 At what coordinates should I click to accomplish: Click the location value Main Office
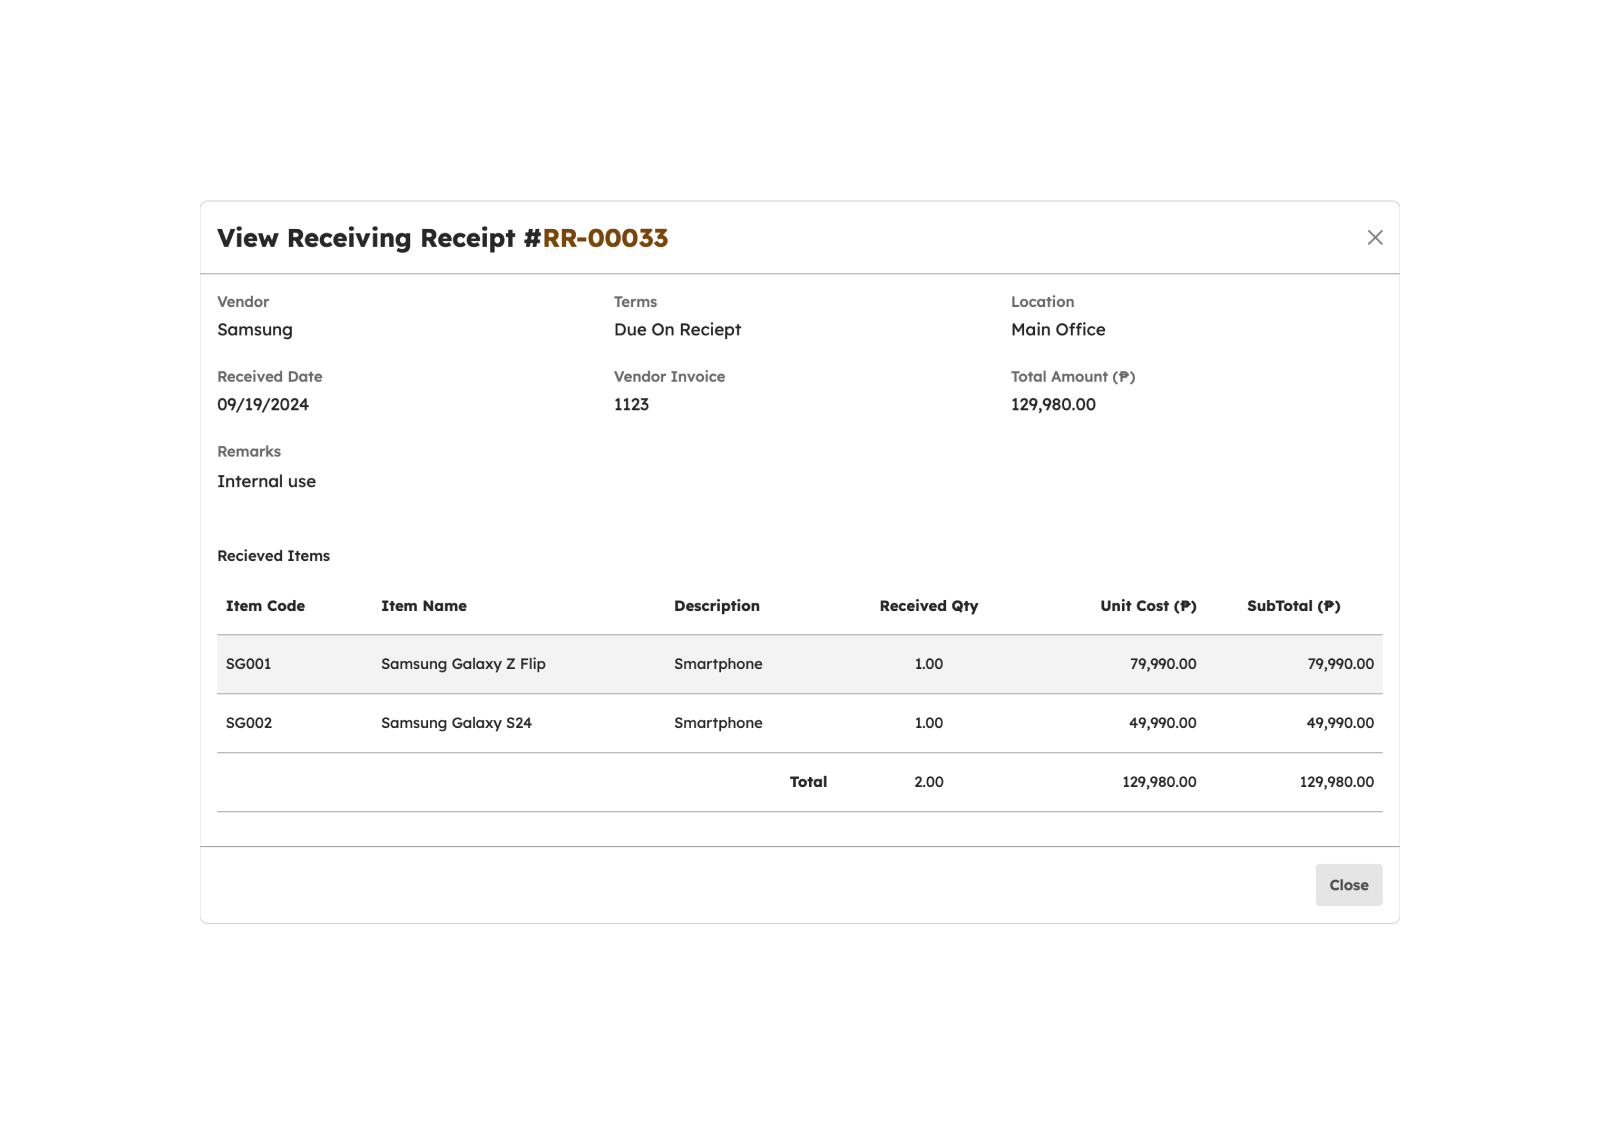coord(1058,330)
